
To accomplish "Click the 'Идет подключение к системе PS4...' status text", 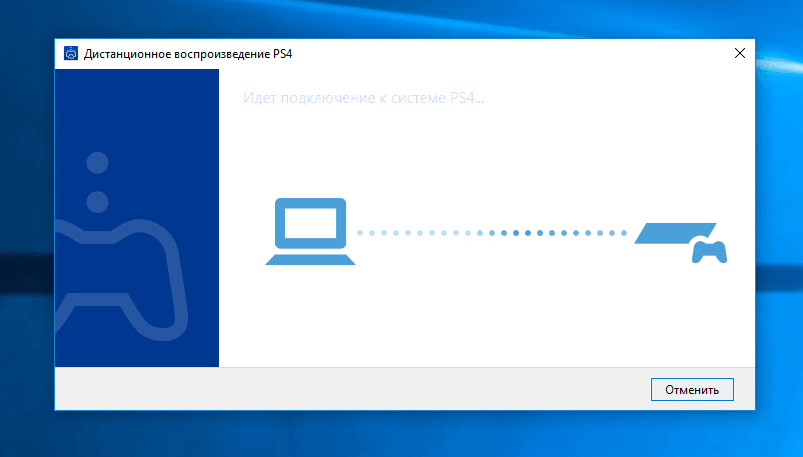I will tap(363, 98).
